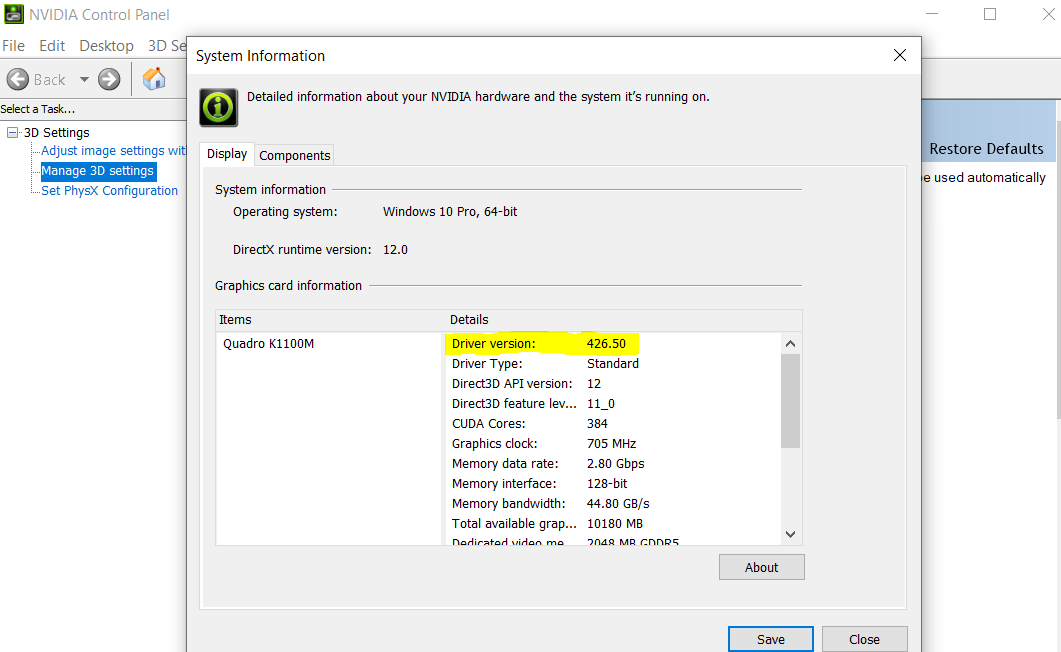Select the Graphics clock row

tap(612, 444)
